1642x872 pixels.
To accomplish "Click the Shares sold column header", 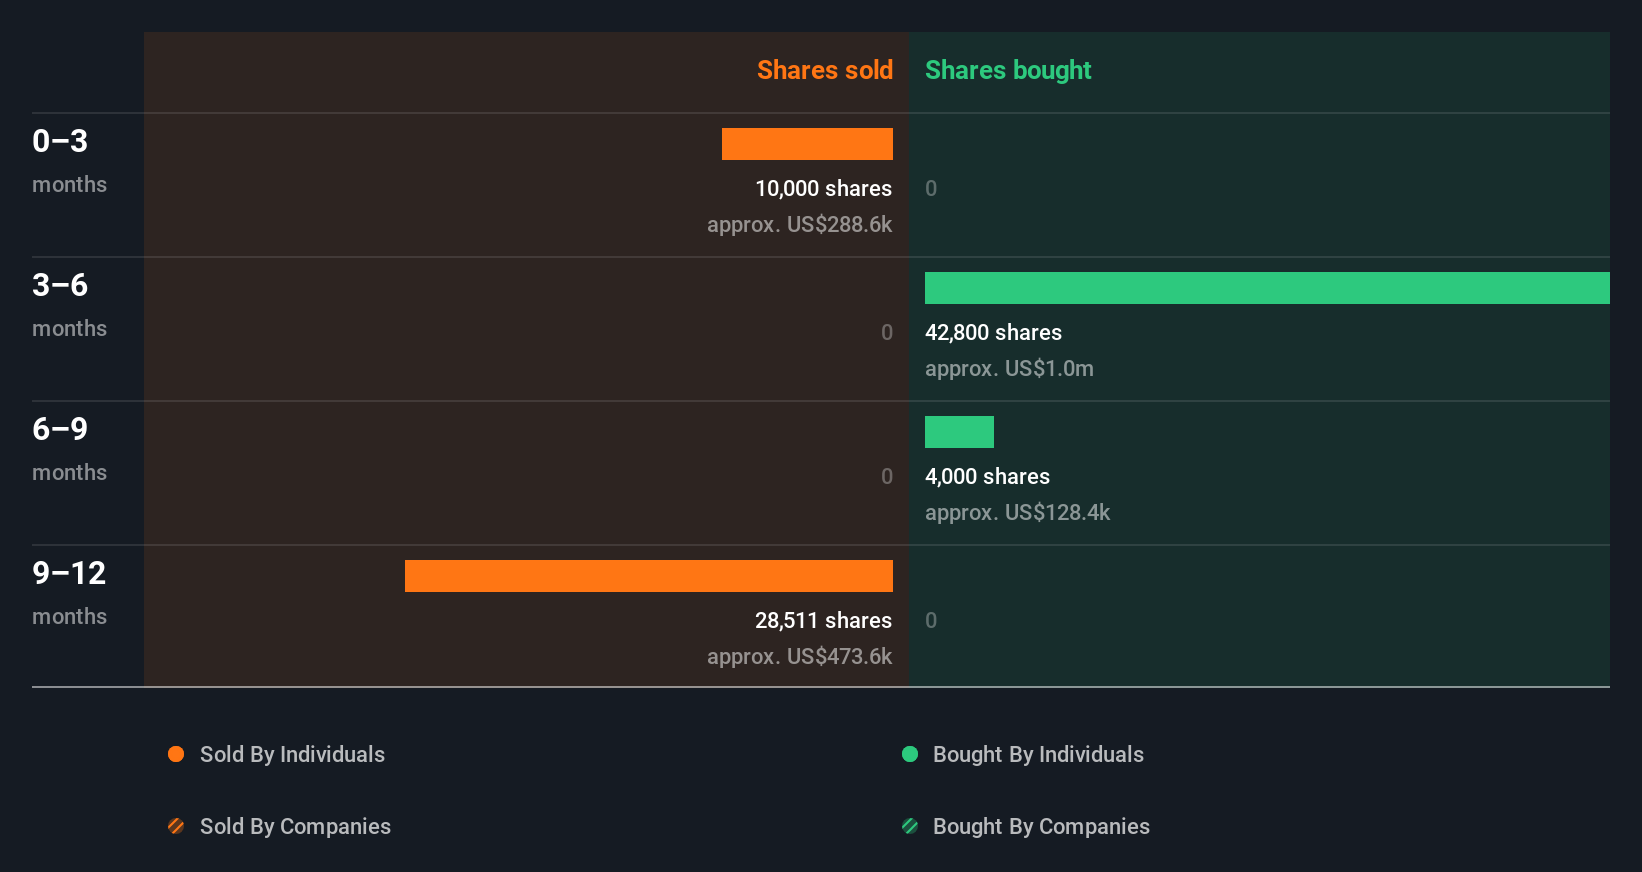I will pos(825,70).
